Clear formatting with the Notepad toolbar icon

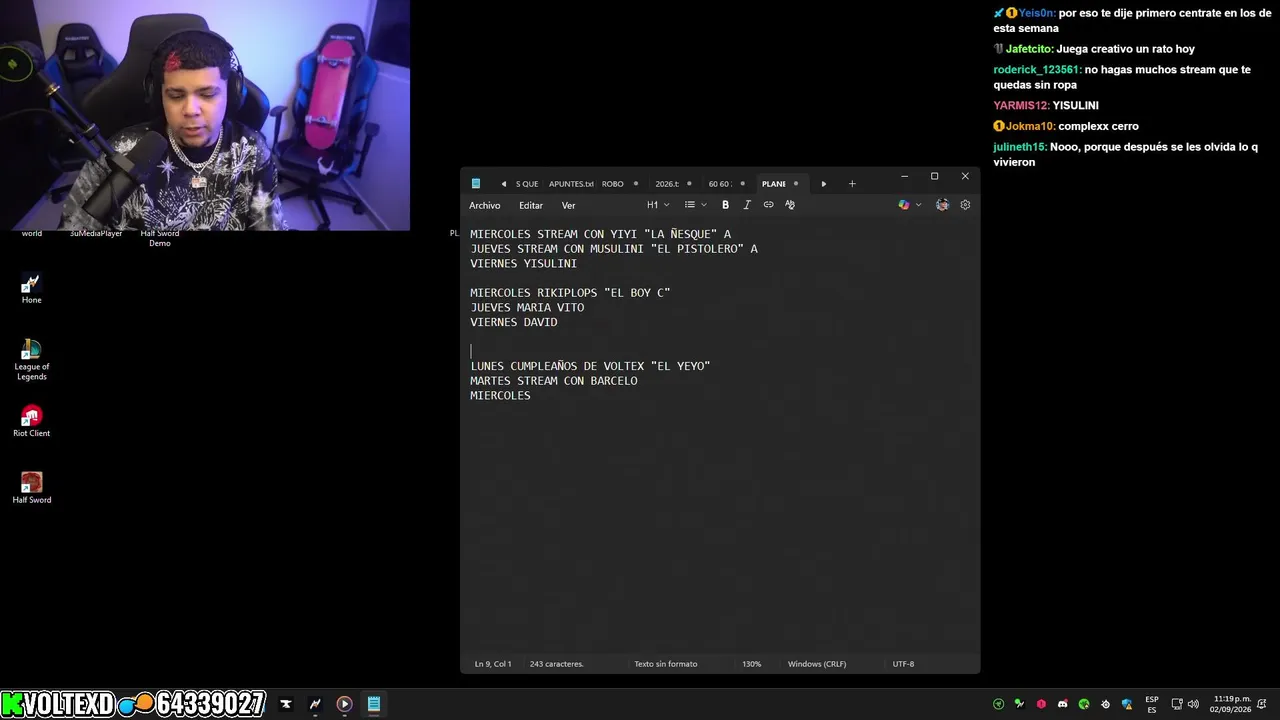(x=790, y=205)
